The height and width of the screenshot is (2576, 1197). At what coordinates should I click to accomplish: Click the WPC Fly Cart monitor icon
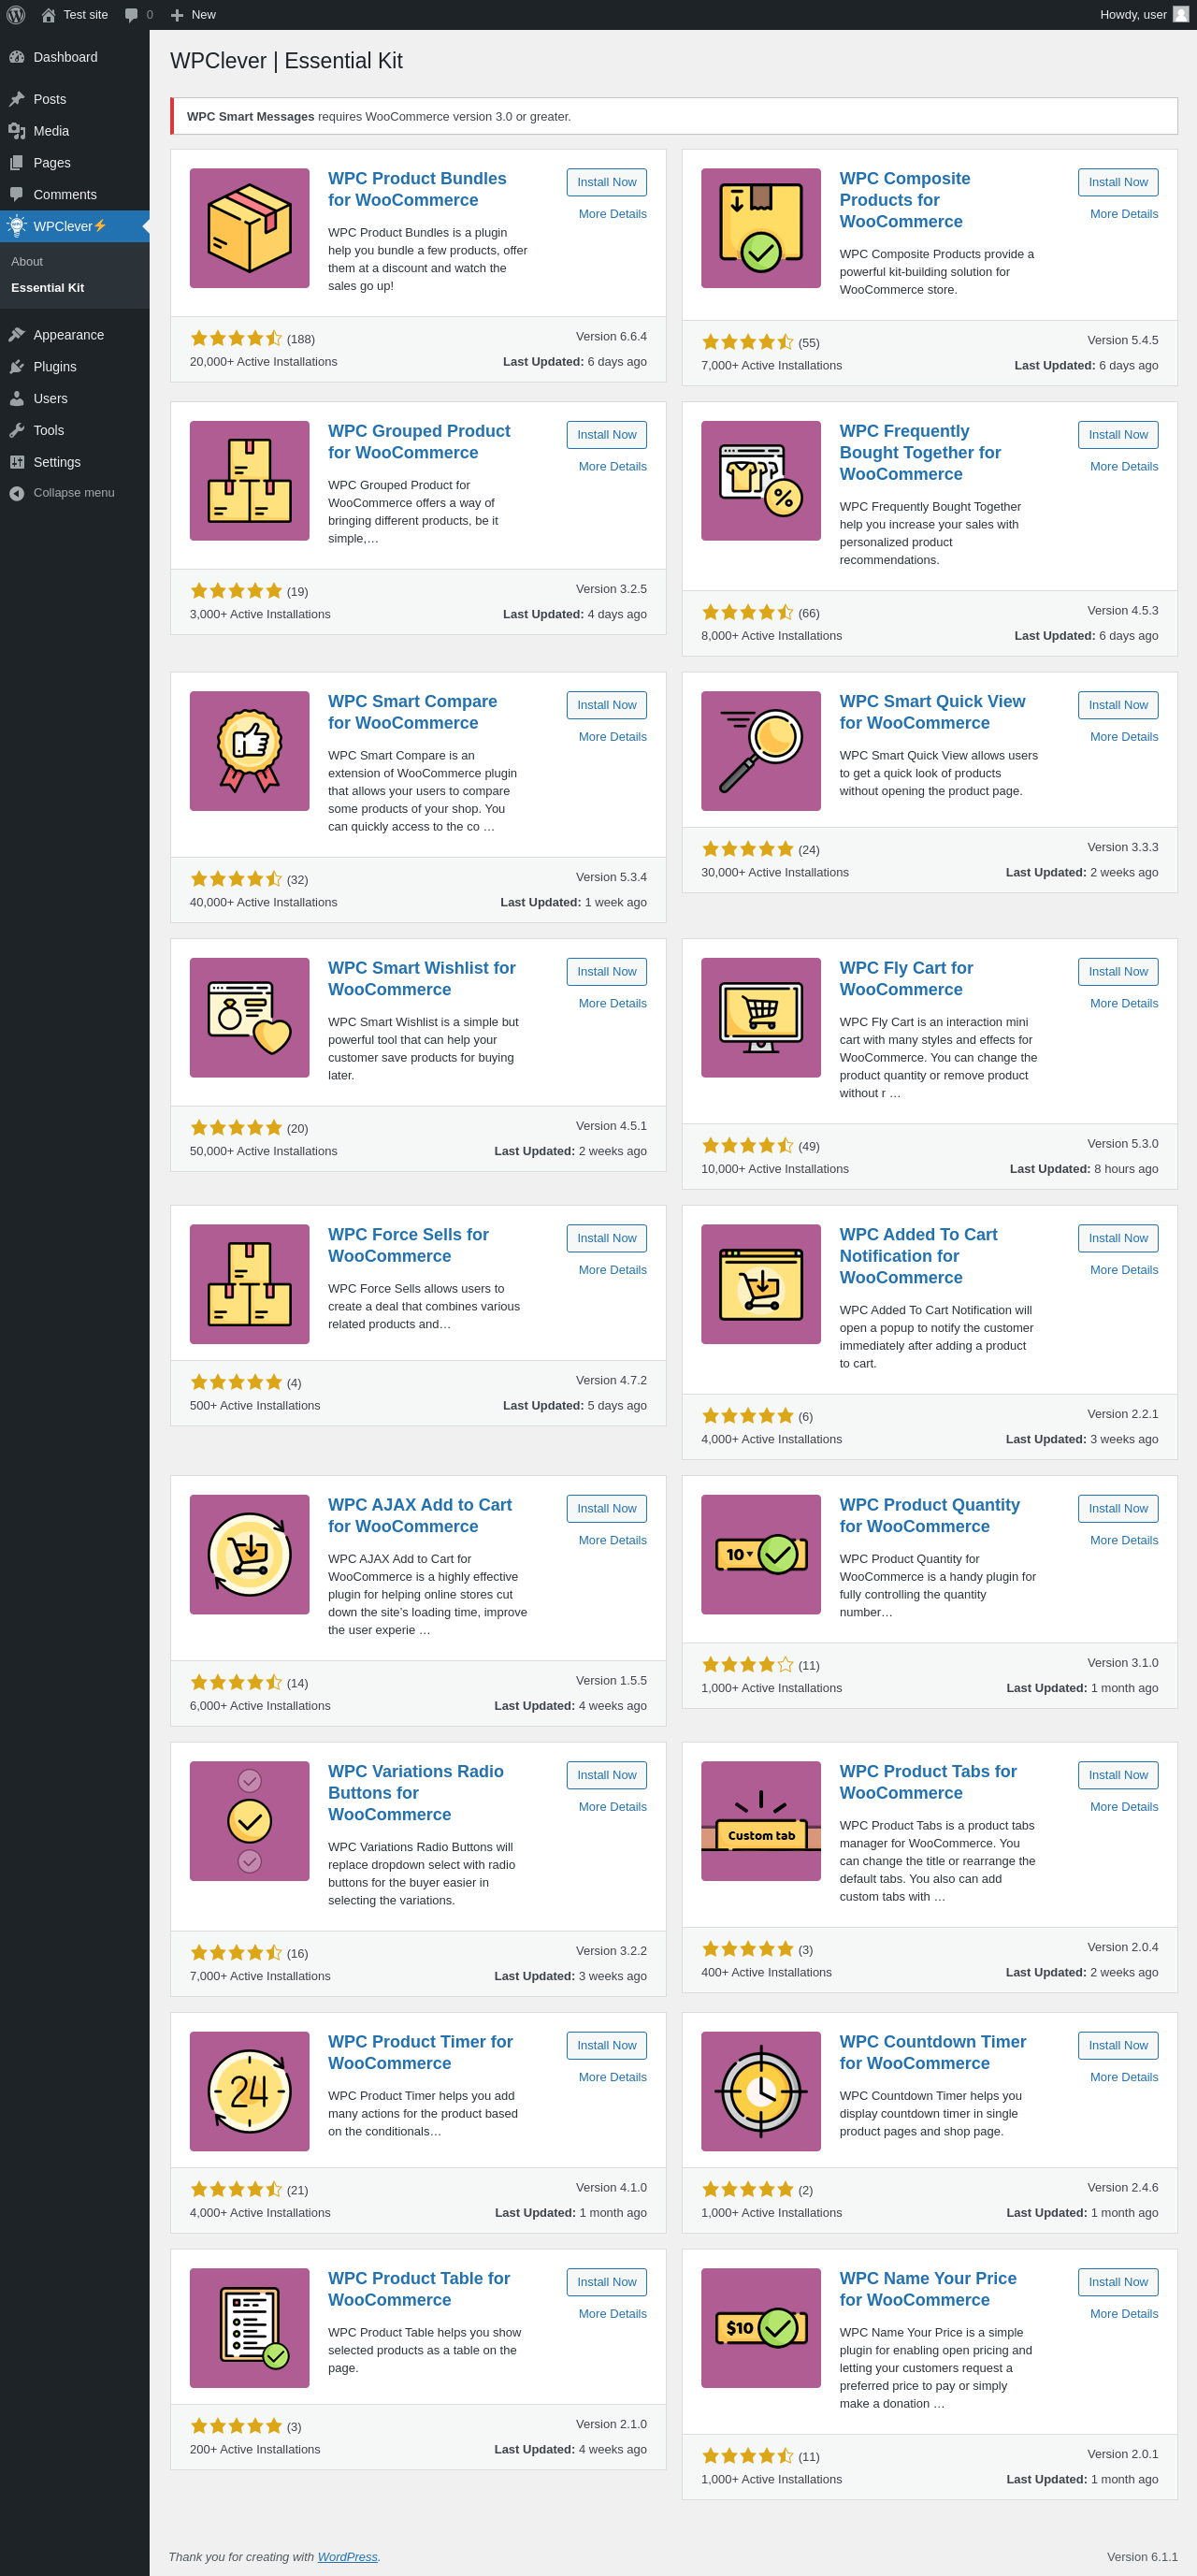(761, 1018)
